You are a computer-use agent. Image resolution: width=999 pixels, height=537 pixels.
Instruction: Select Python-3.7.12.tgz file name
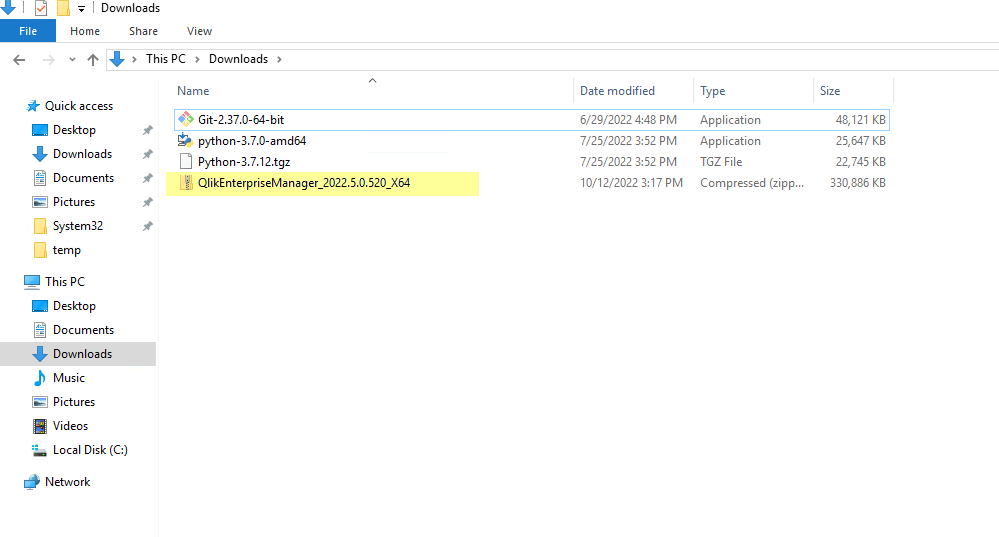pos(244,162)
